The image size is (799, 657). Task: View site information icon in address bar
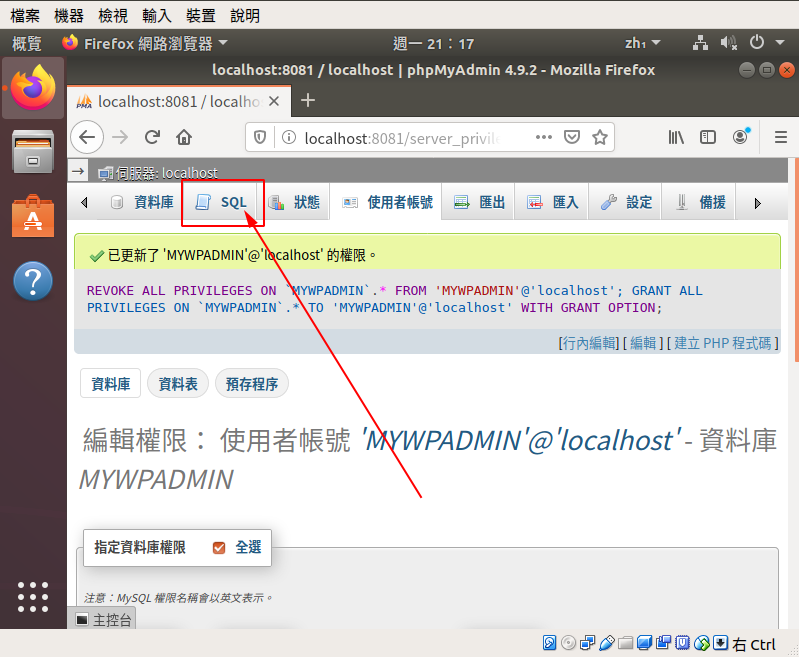click(289, 137)
